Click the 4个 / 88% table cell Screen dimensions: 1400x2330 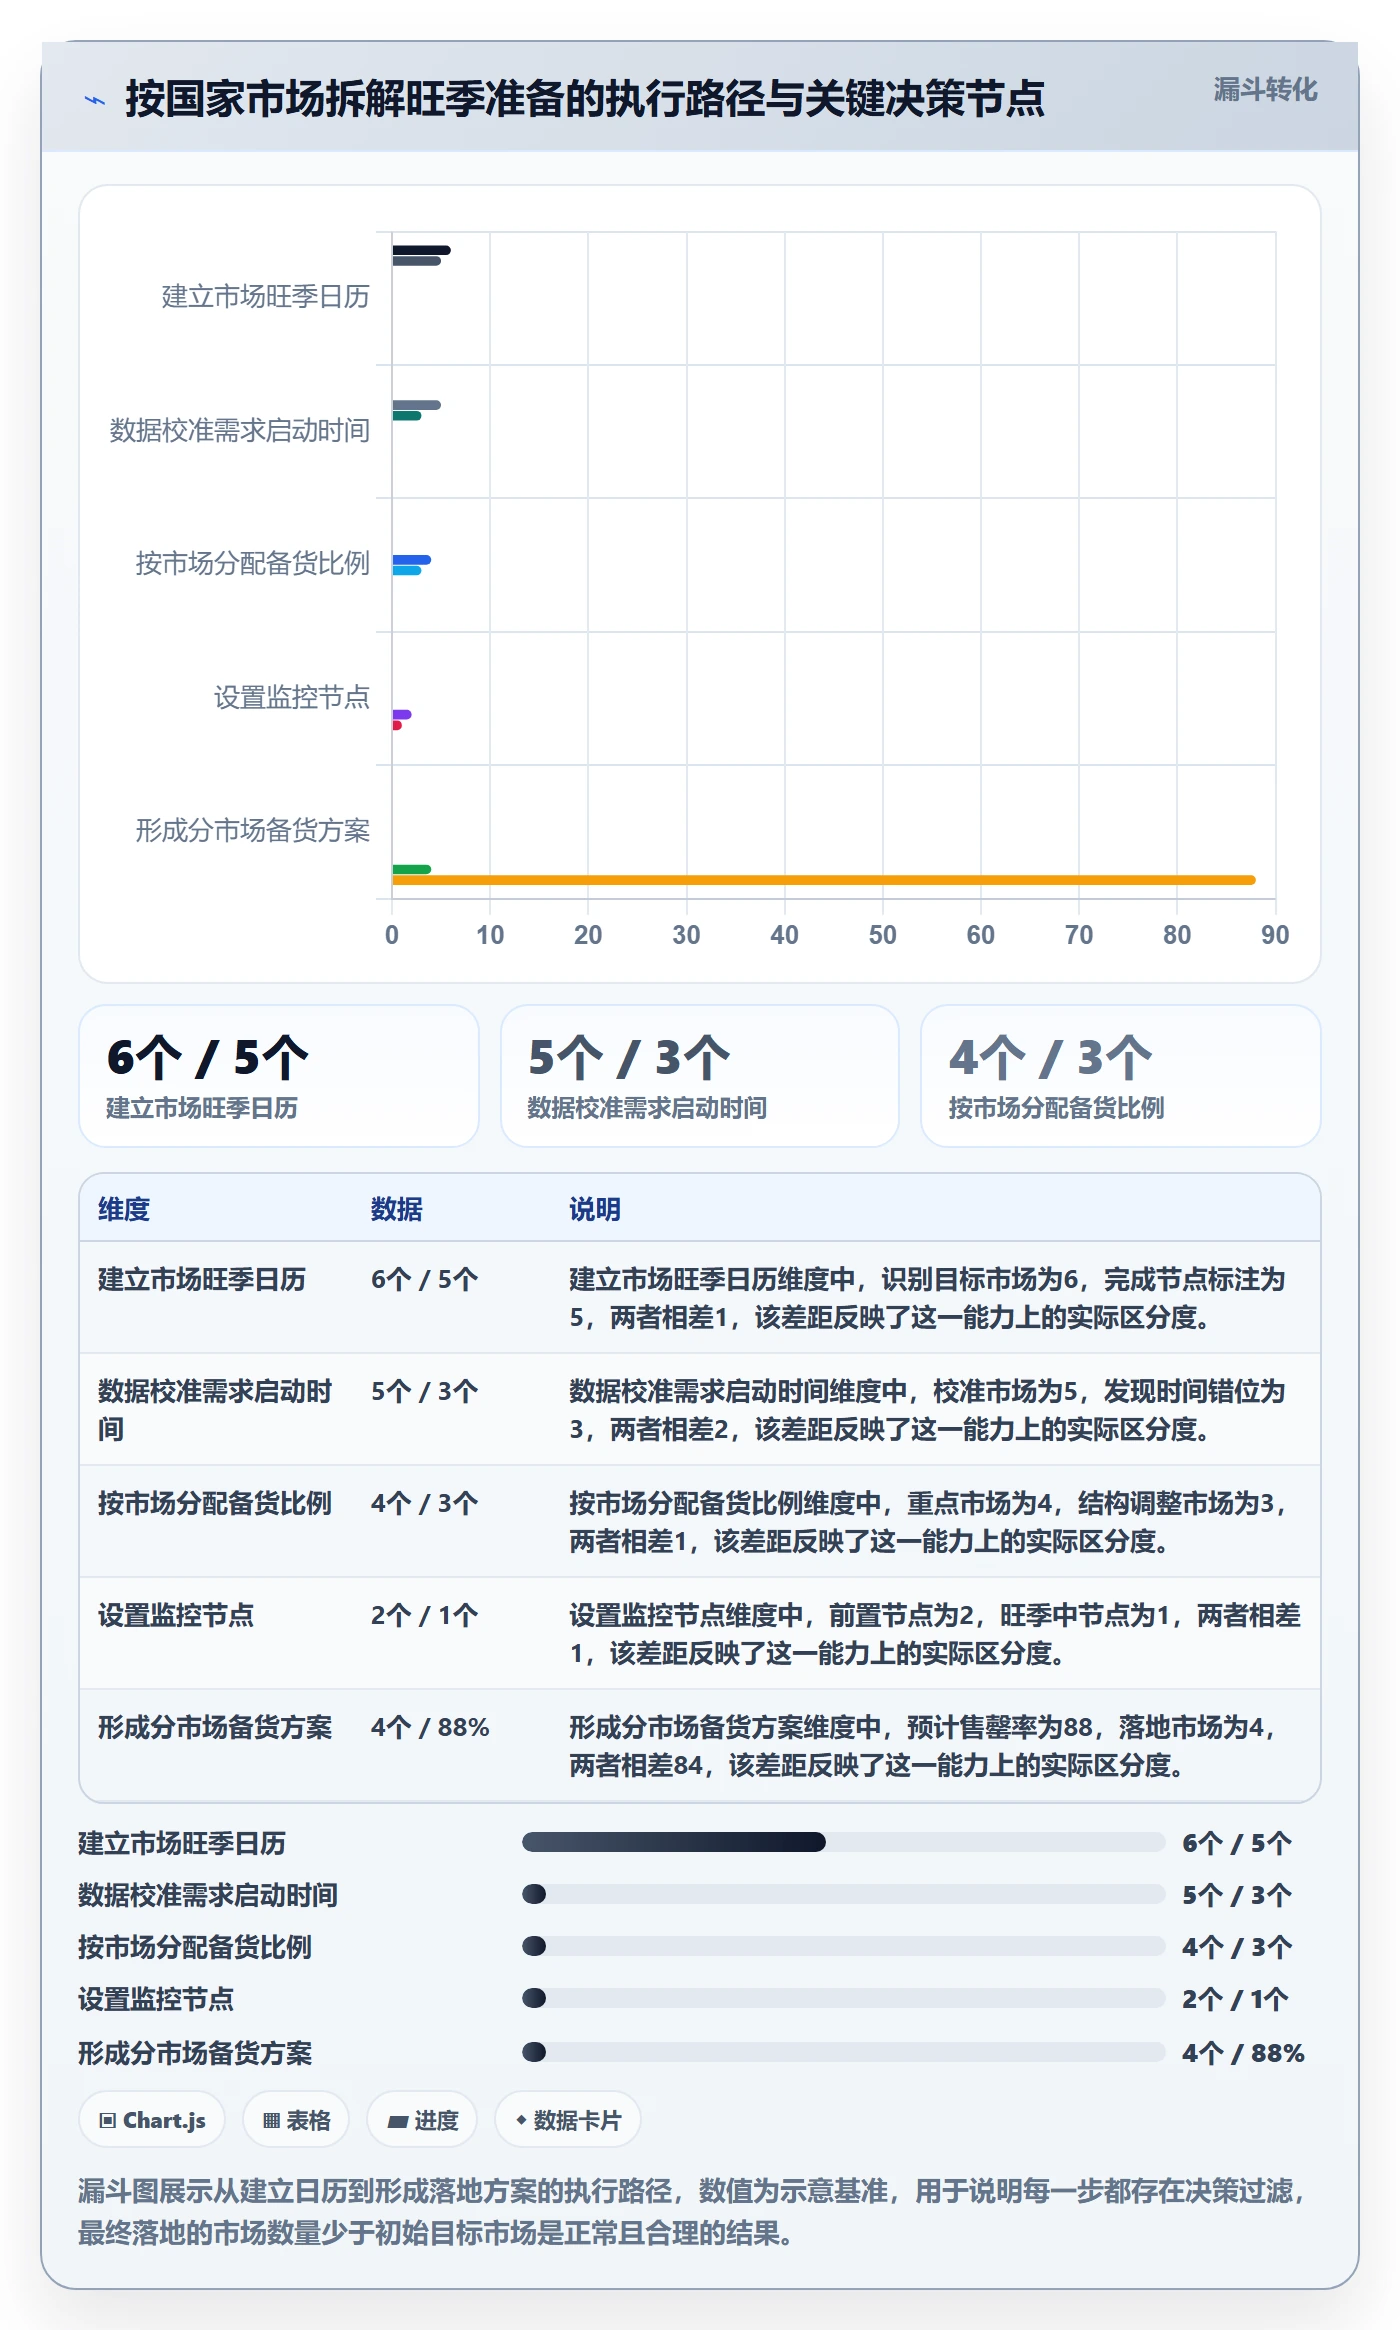[x=430, y=1727]
